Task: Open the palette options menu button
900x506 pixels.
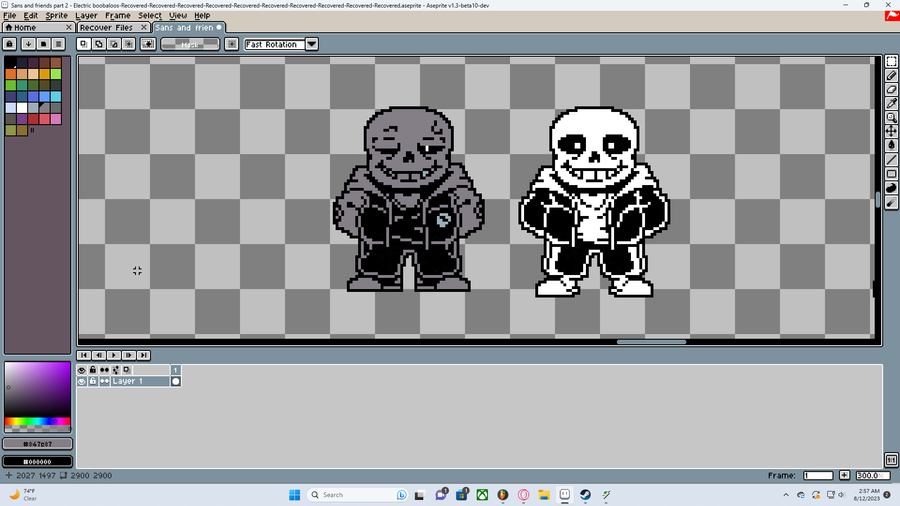Action: [58, 44]
